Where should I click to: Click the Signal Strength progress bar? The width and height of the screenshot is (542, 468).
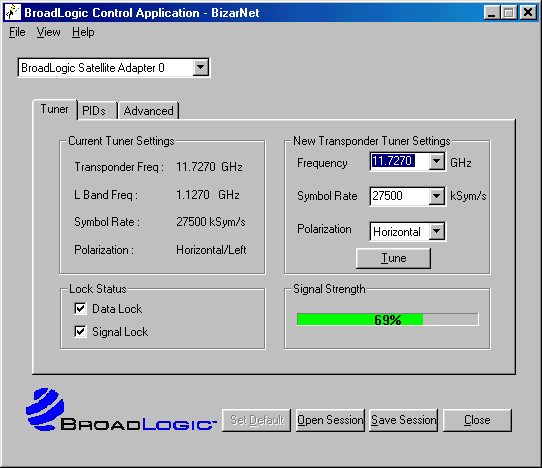(x=387, y=319)
